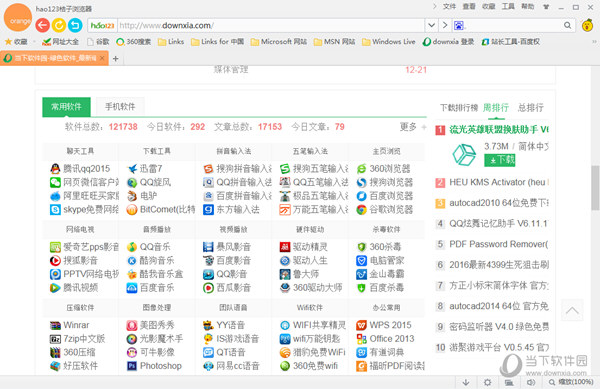Click the Winrar books icon
600x389 pixels.
pyautogui.click(x=55, y=325)
